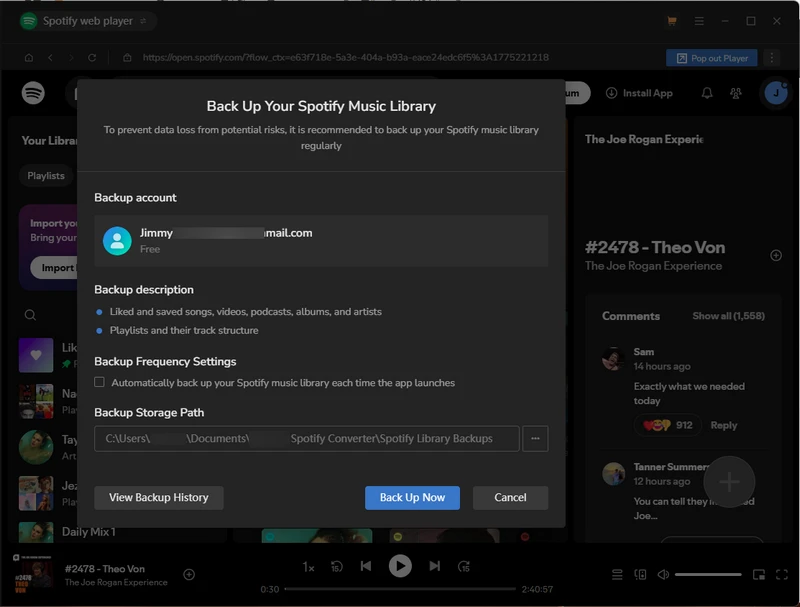Go to the home icon in address bar
800x607 pixels.
[29, 58]
